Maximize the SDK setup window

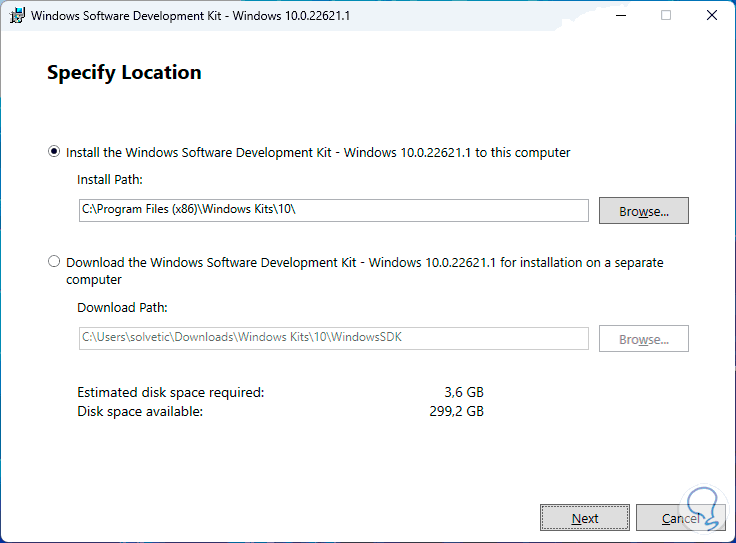[666, 15]
